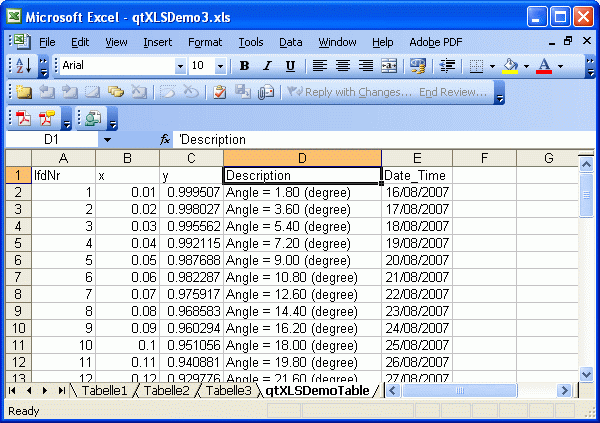Click formula bar containing 'Description
The image size is (600, 423).
384,140
